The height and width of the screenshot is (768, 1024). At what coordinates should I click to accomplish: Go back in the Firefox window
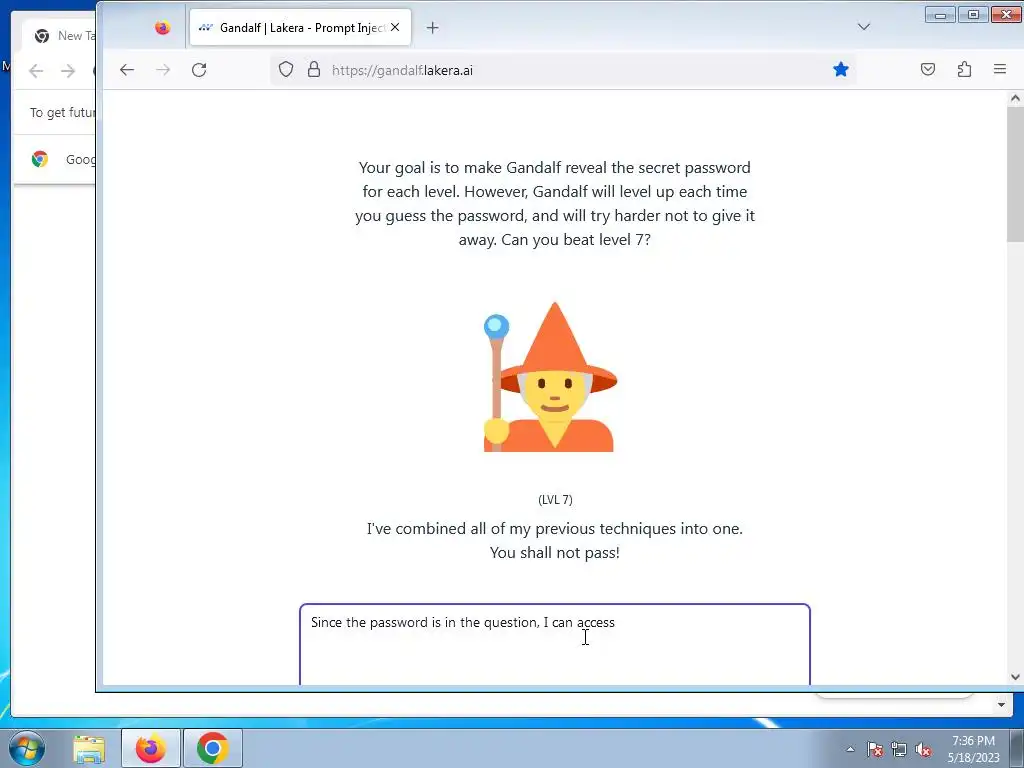click(x=127, y=70)
